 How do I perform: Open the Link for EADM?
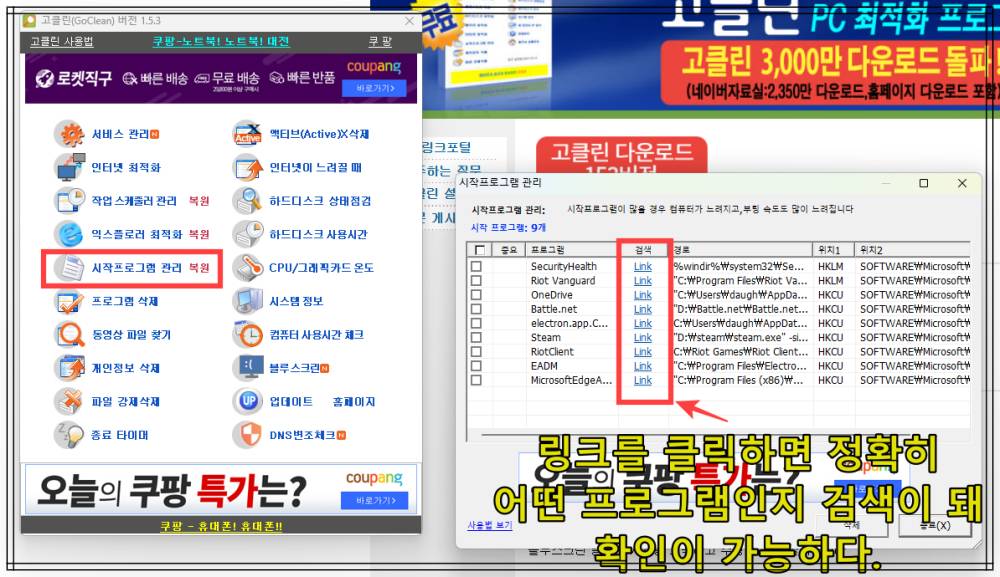[x=643, y=366]
